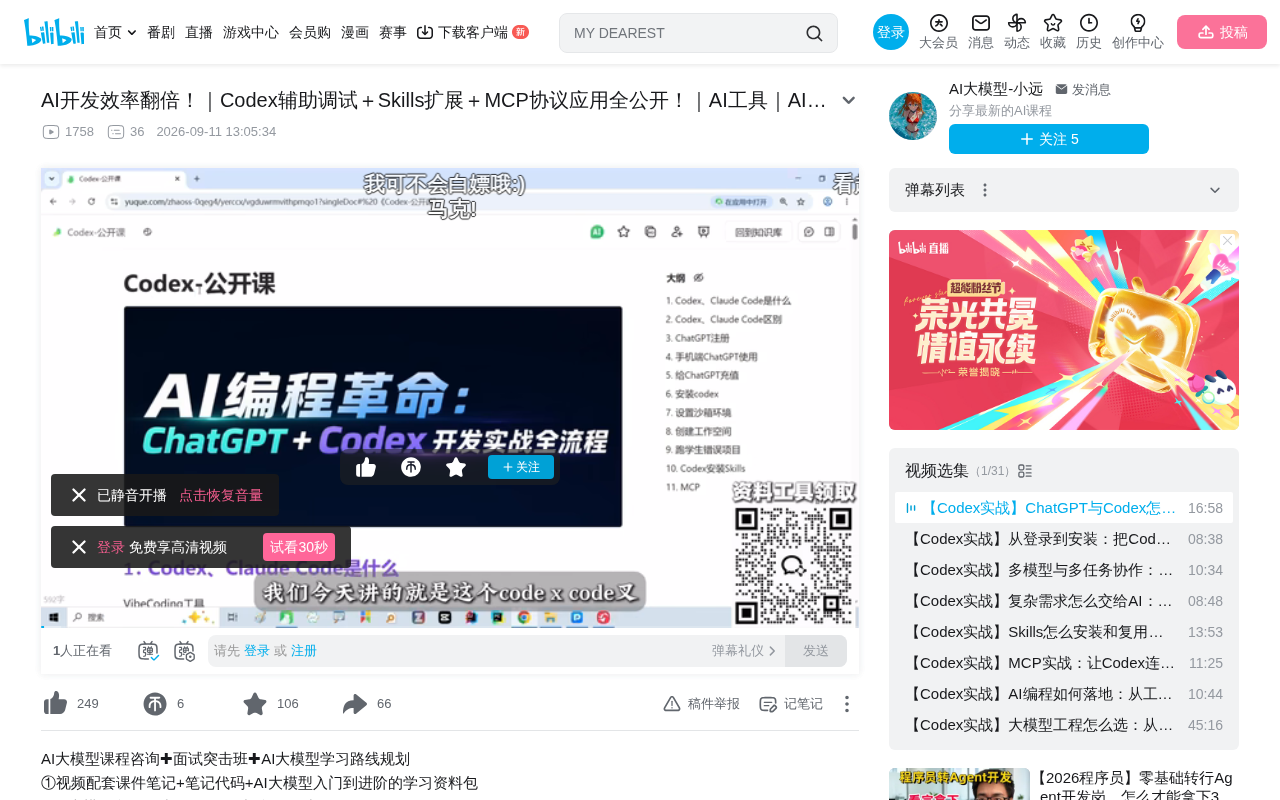Close the bilibili直播 ad banner
Viewport: 1280px width, 800px height.
(x=1228, y=241)
